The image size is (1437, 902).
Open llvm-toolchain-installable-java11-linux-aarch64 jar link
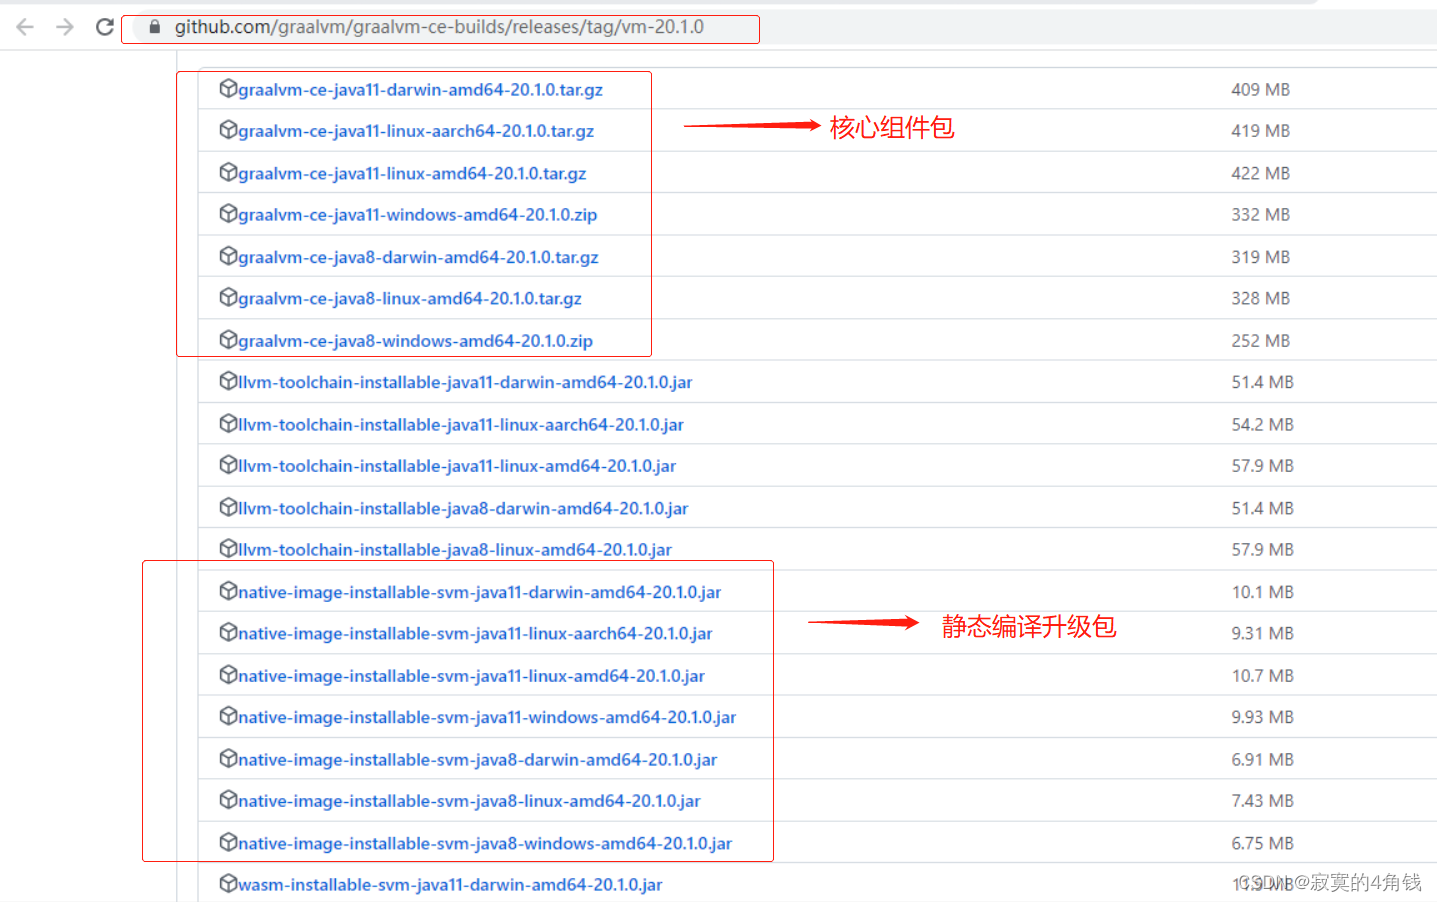click(x=461, y=425)
